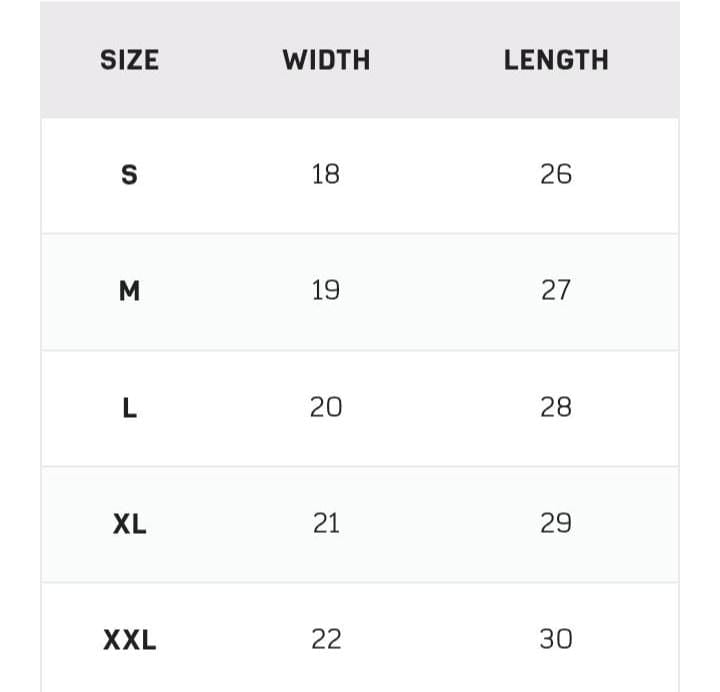Click length value 28 for size L

click(x=556, y=407)
